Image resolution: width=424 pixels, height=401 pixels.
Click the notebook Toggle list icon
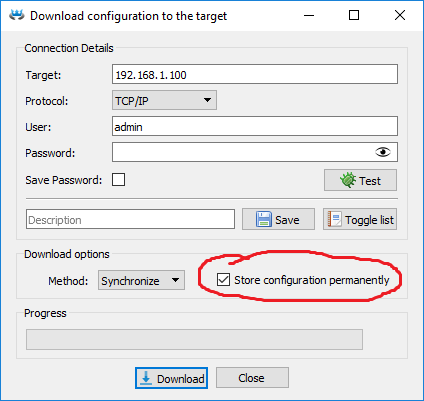[334, 219]
